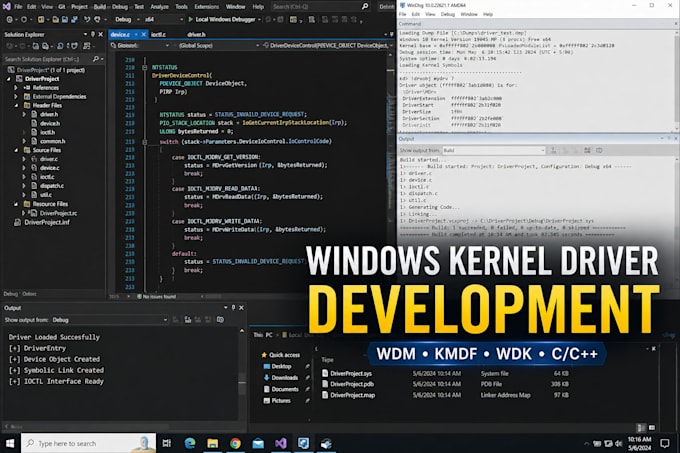Switch to the driver.h tab

click(x=196, y=34)
